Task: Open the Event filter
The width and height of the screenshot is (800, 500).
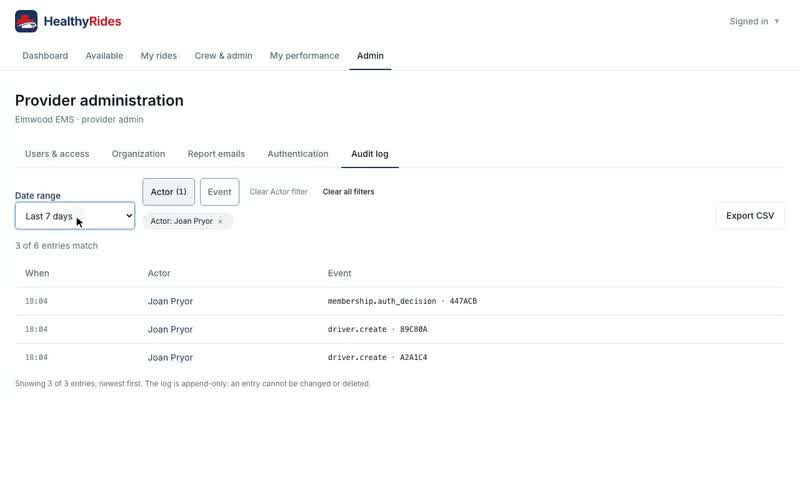Action: 219,192
